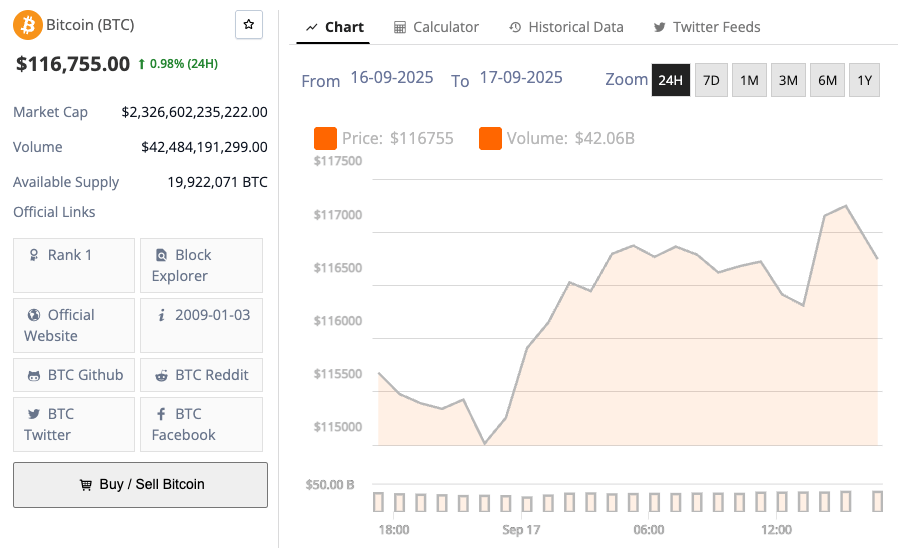Click the orange Bitcoin logo icon
Screen dimensions: 909x548
[x=27, y=25]
